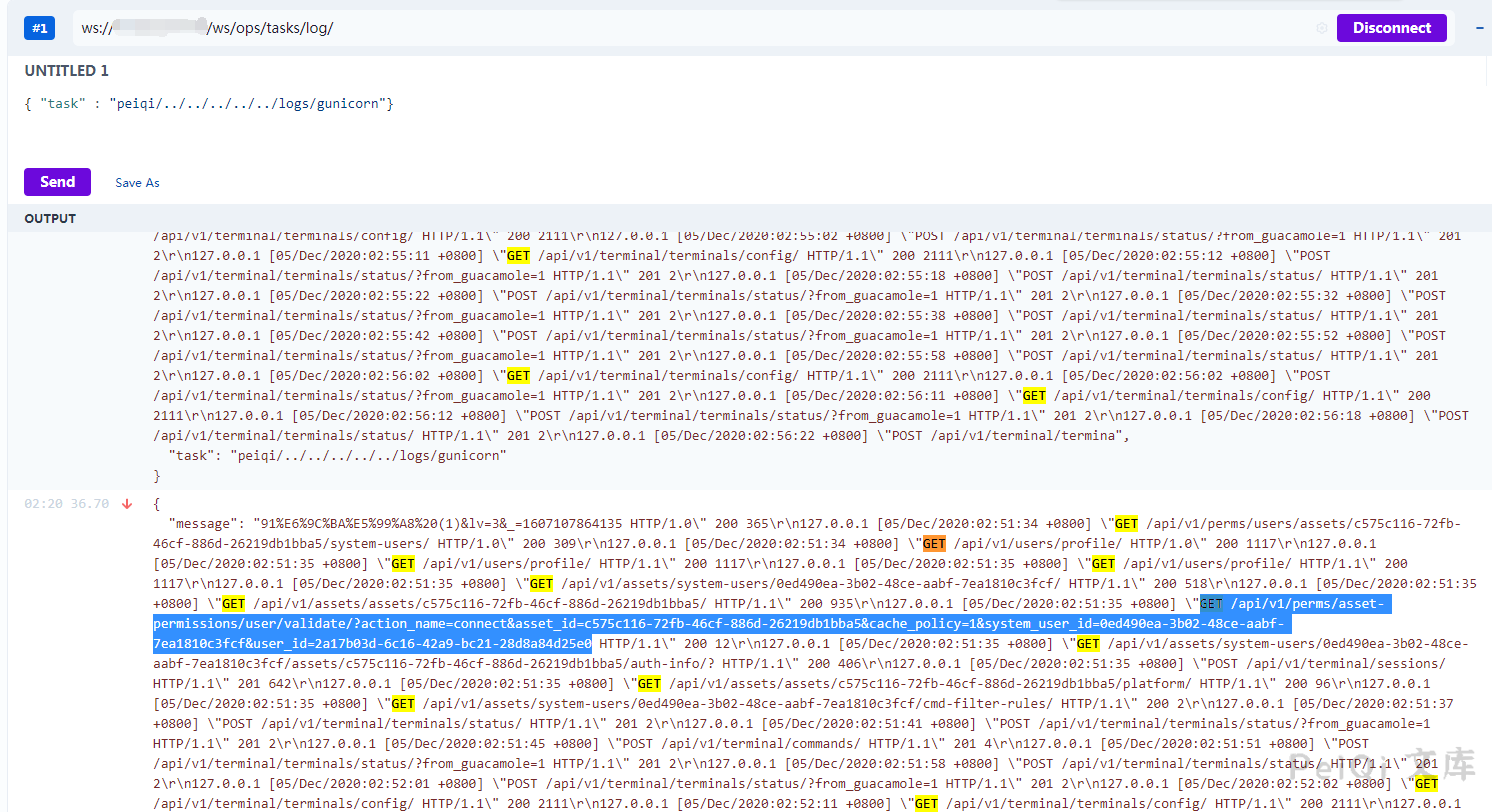Image resolution: width=1492 pixels, height=812 pixels.
Task: Click the closing brace of the first output message
Action: (157, 476)
